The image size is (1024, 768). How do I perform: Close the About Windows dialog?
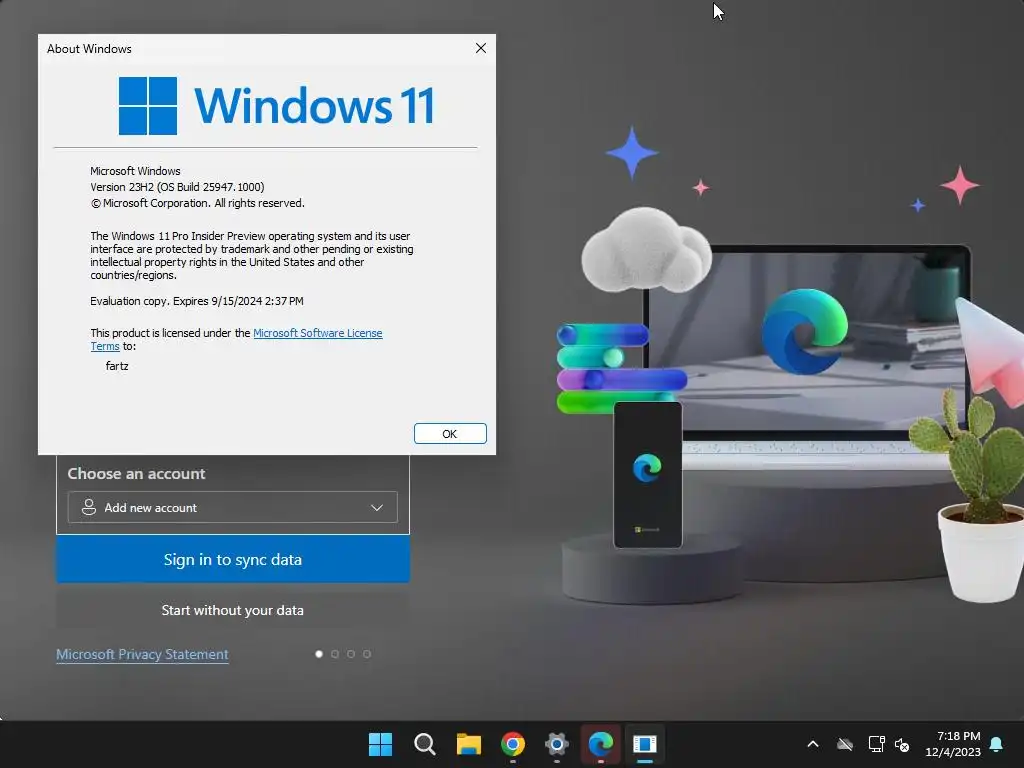pyautogui.click(x=481, y=48)
